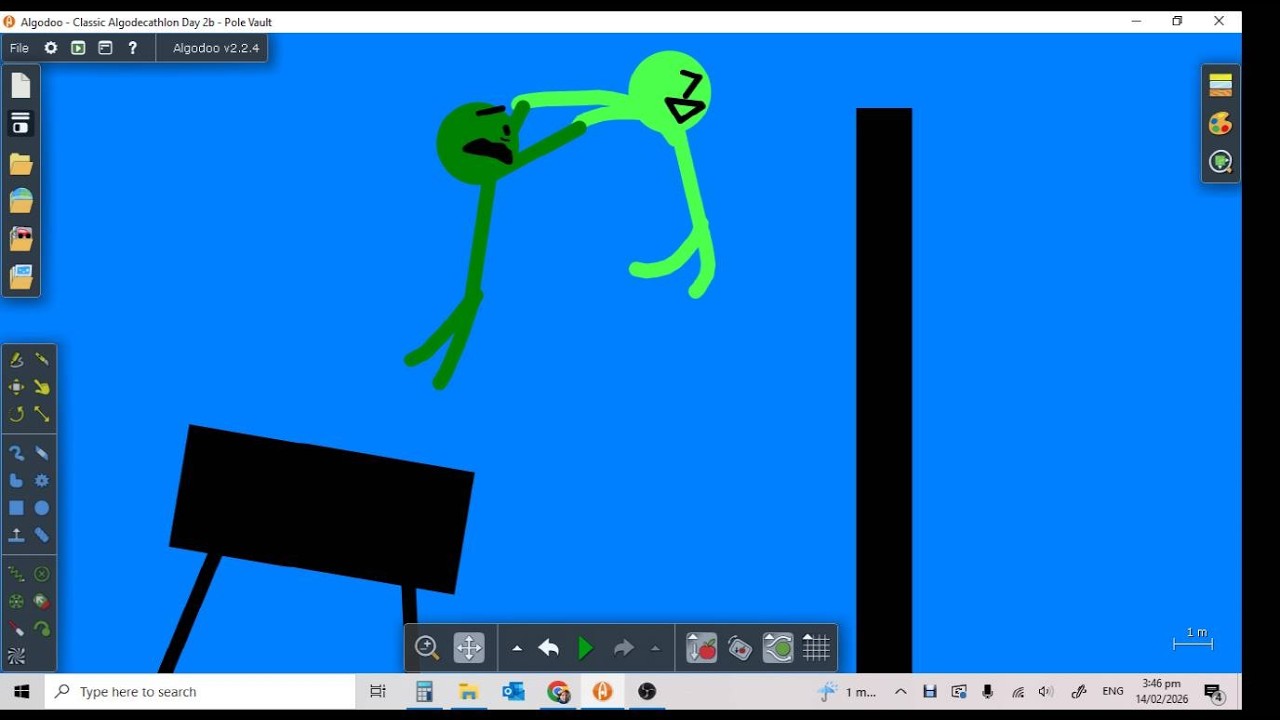The height and width of the screenshot is (720, 1280).
Task: Start the simulation with green play
Action: [586, 648]
